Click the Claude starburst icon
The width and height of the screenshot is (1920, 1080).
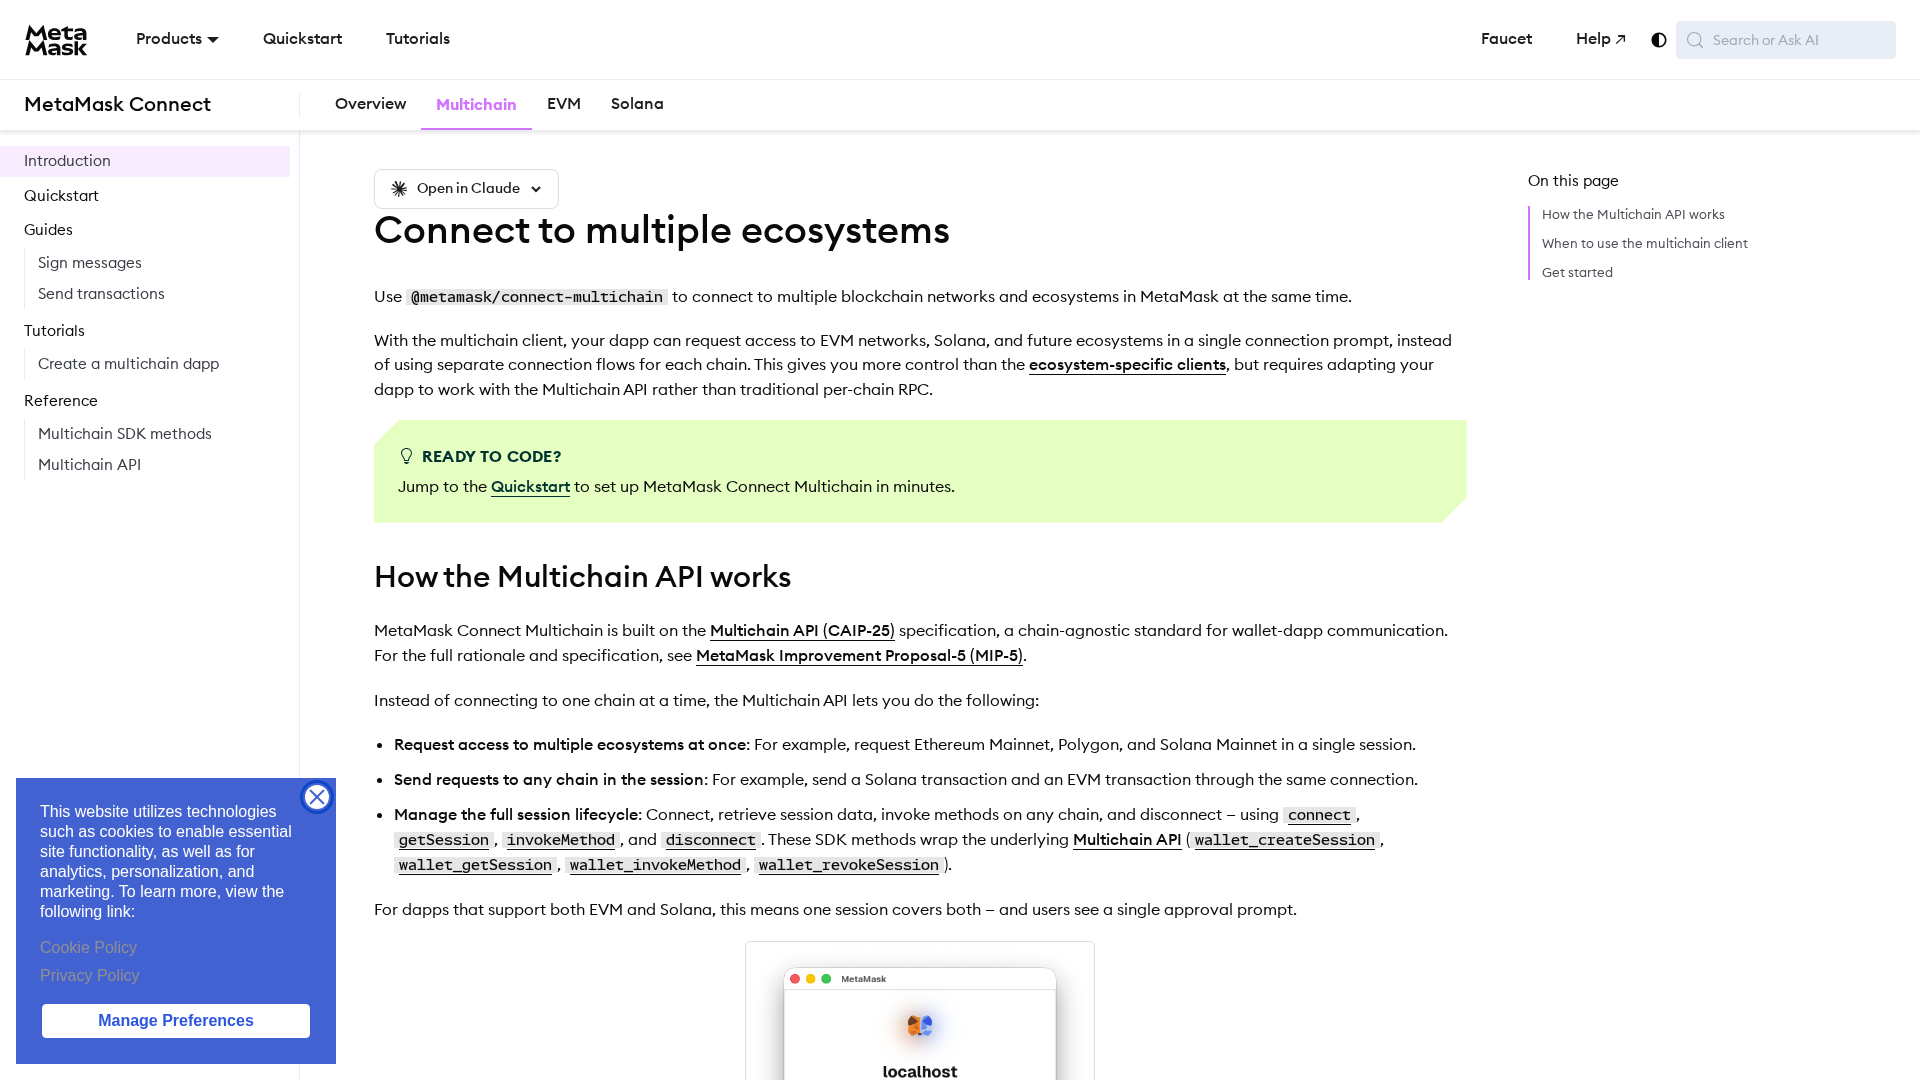pos(399,189)
